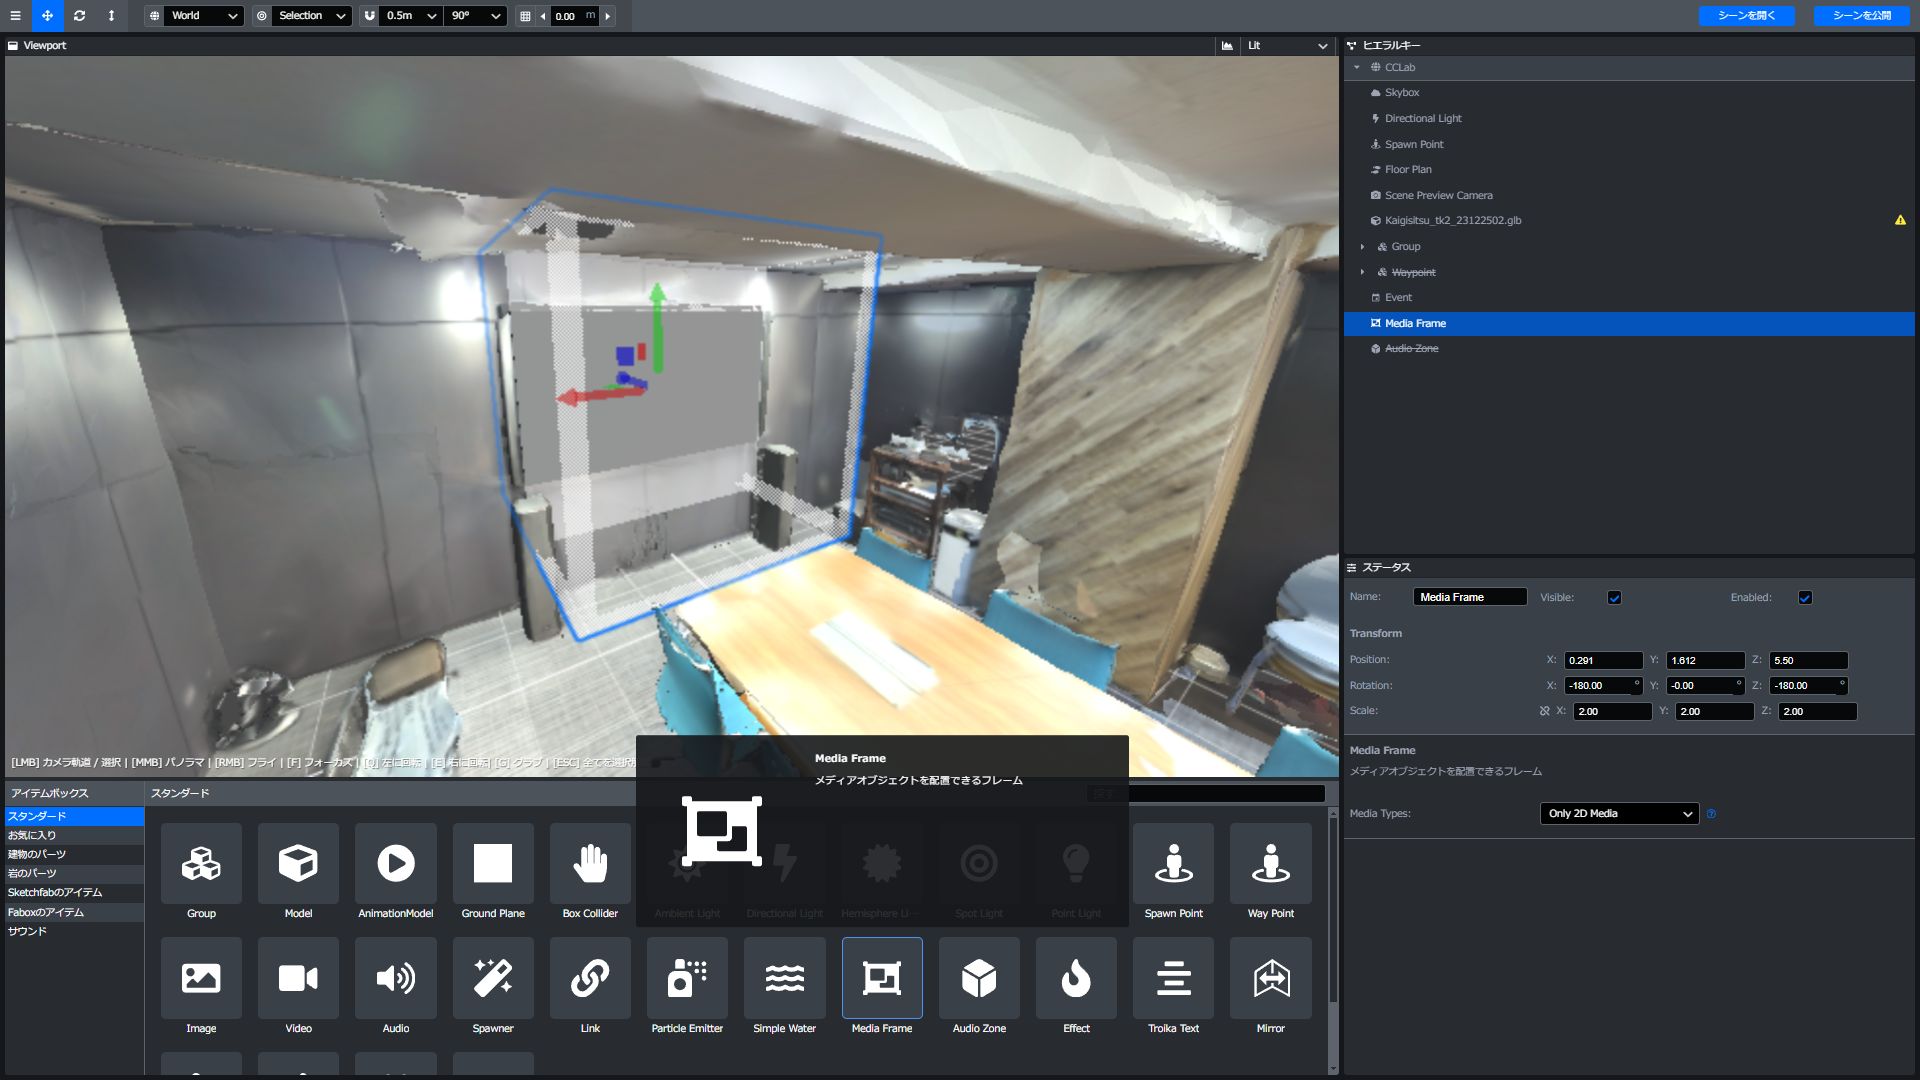Screen dimensions: 1920x1080
Task: Select the サウンド category
Action: click(x=74, y=932)
